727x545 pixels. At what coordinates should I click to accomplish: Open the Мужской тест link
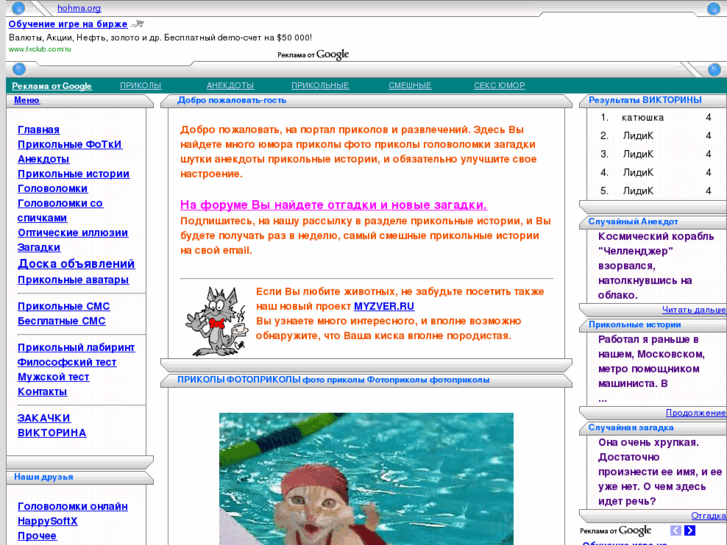tap(53, 377)
